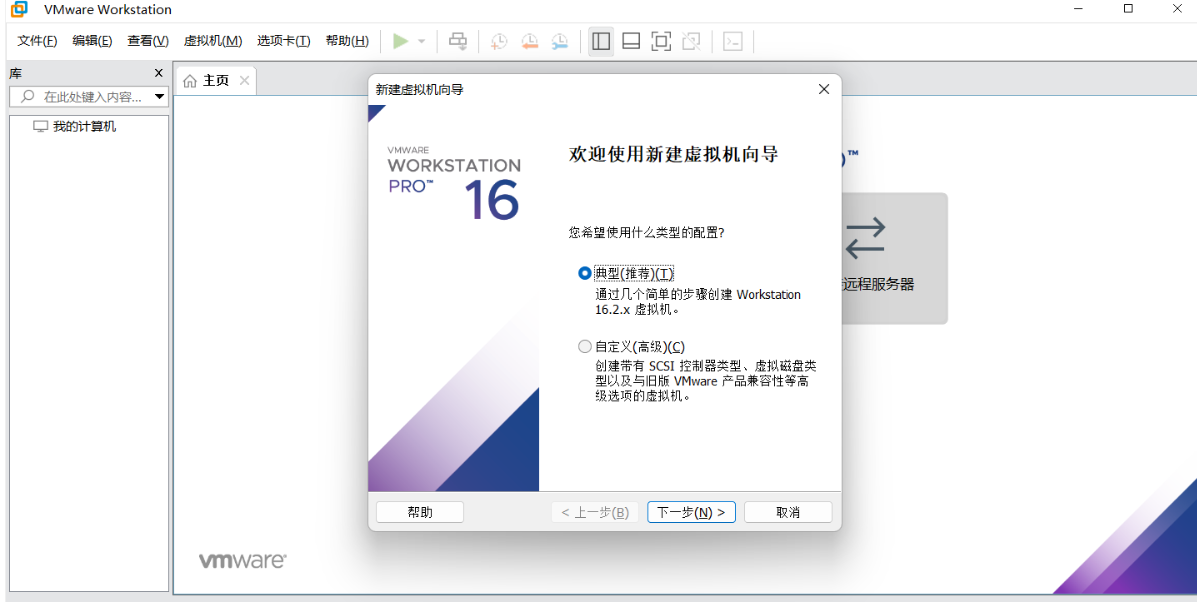Open the 虚拟机(M) menu

tap(213, 41)
